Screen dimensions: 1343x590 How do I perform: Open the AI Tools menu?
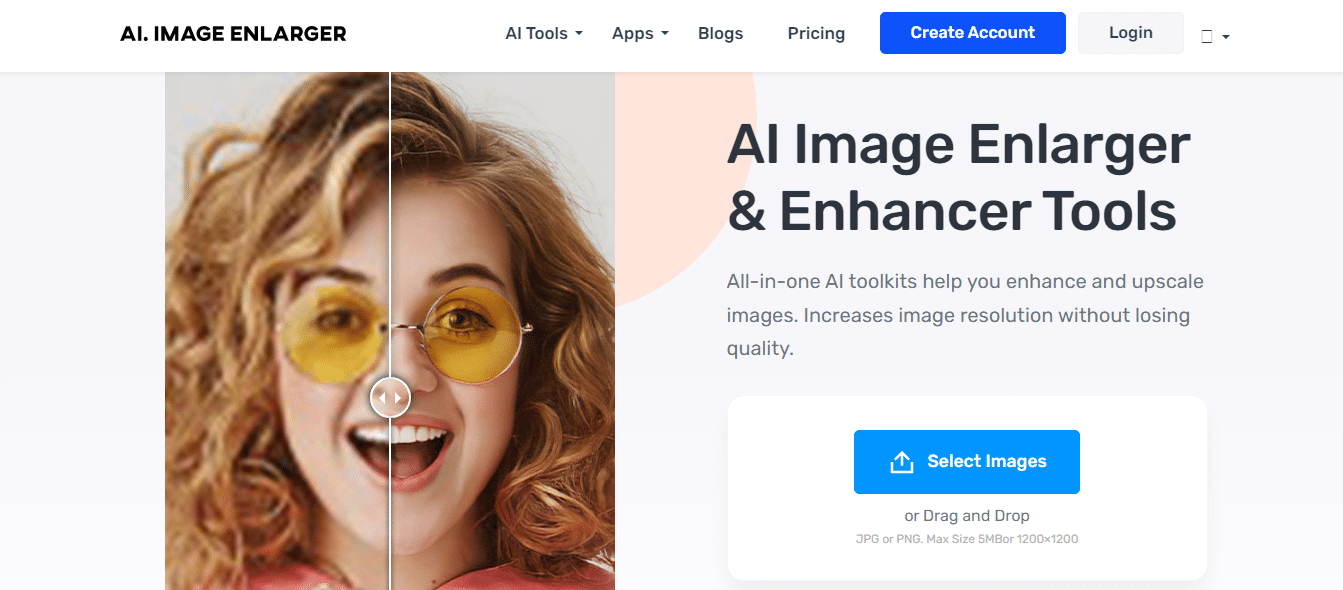click(x=536, y=33)
